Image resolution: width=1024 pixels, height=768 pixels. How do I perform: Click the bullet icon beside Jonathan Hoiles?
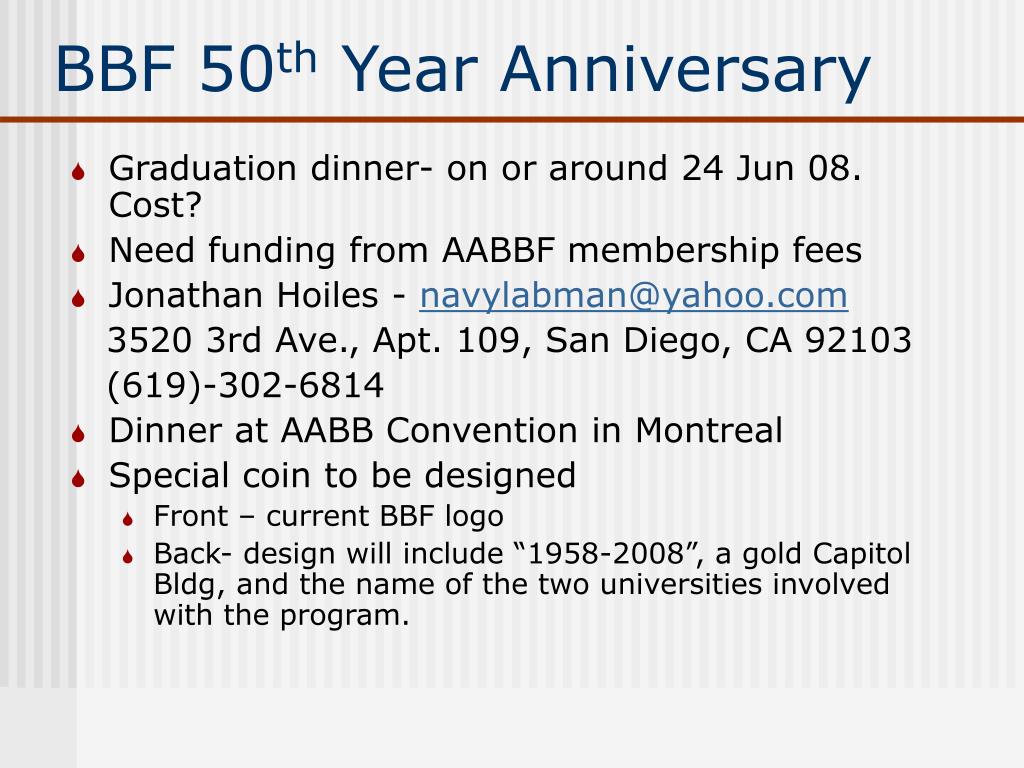pos(79,298)
